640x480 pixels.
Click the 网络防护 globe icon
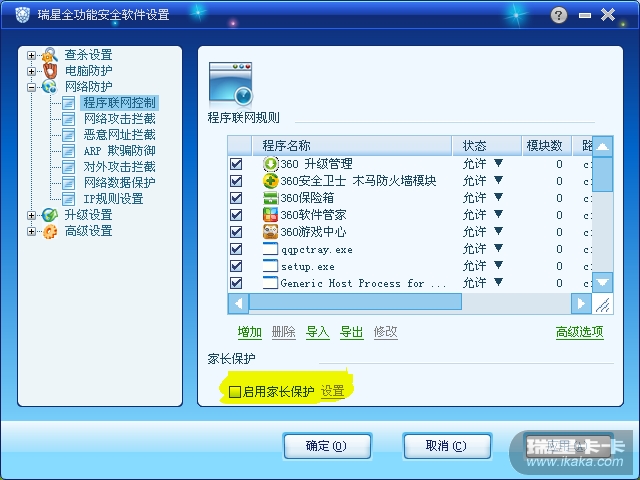49,87
